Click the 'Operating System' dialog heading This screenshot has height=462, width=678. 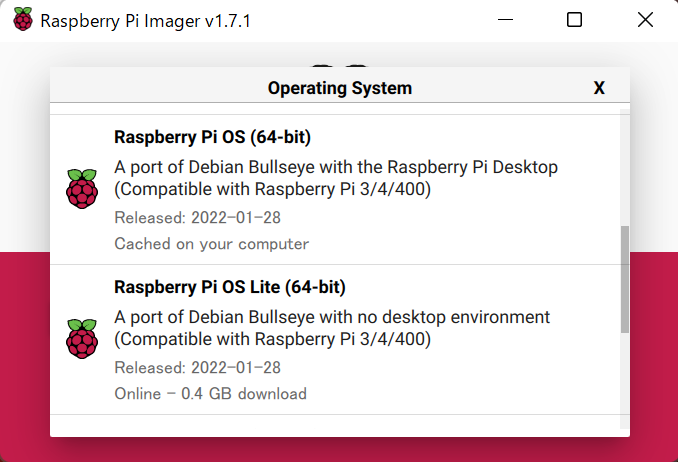point(340,88)
